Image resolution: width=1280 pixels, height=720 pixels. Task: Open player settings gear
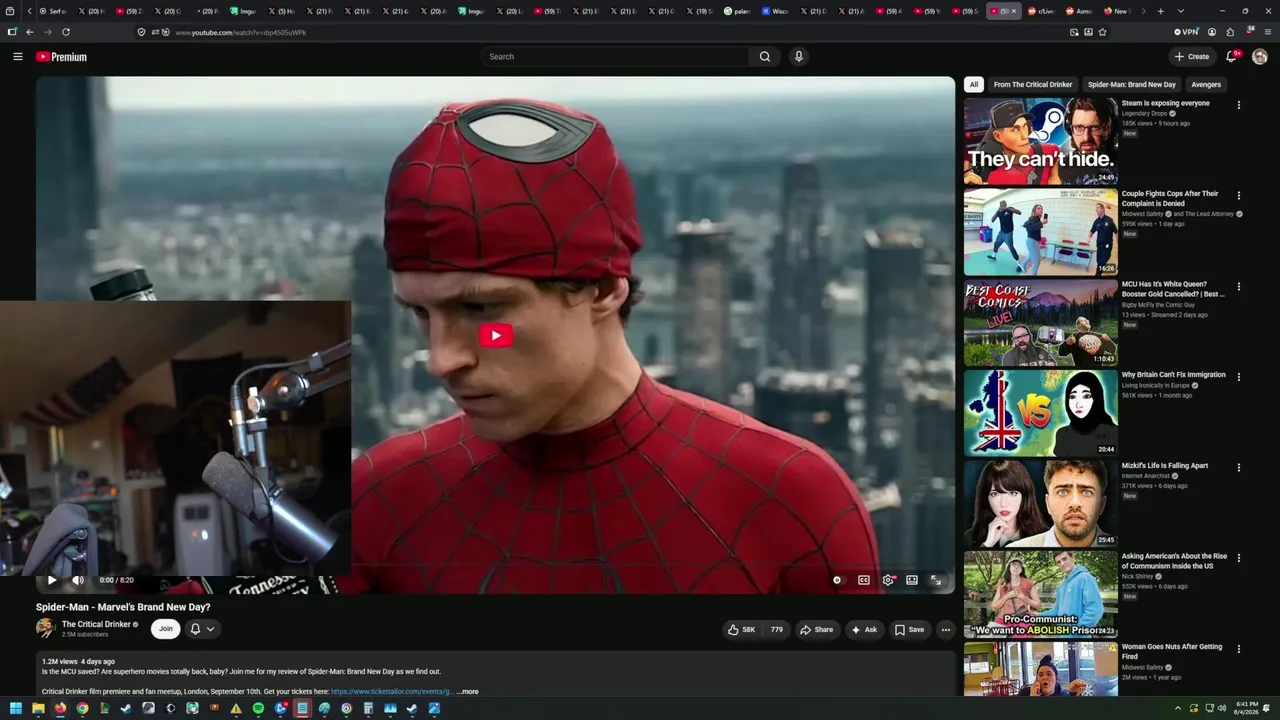[x=888, y=580]
